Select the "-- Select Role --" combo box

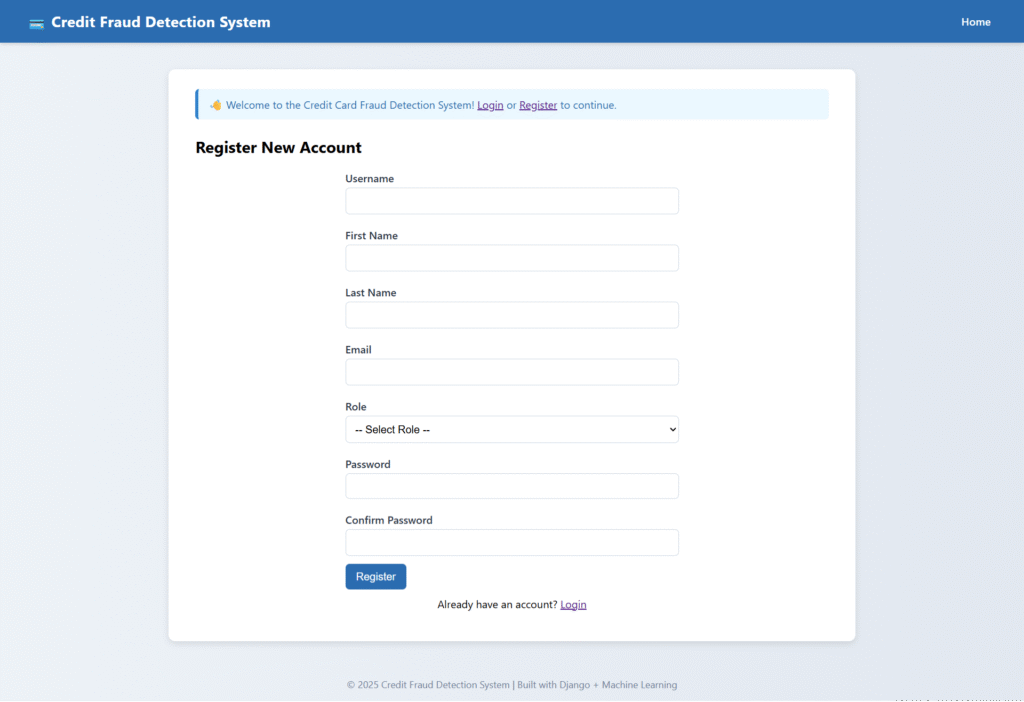[511, 429]
